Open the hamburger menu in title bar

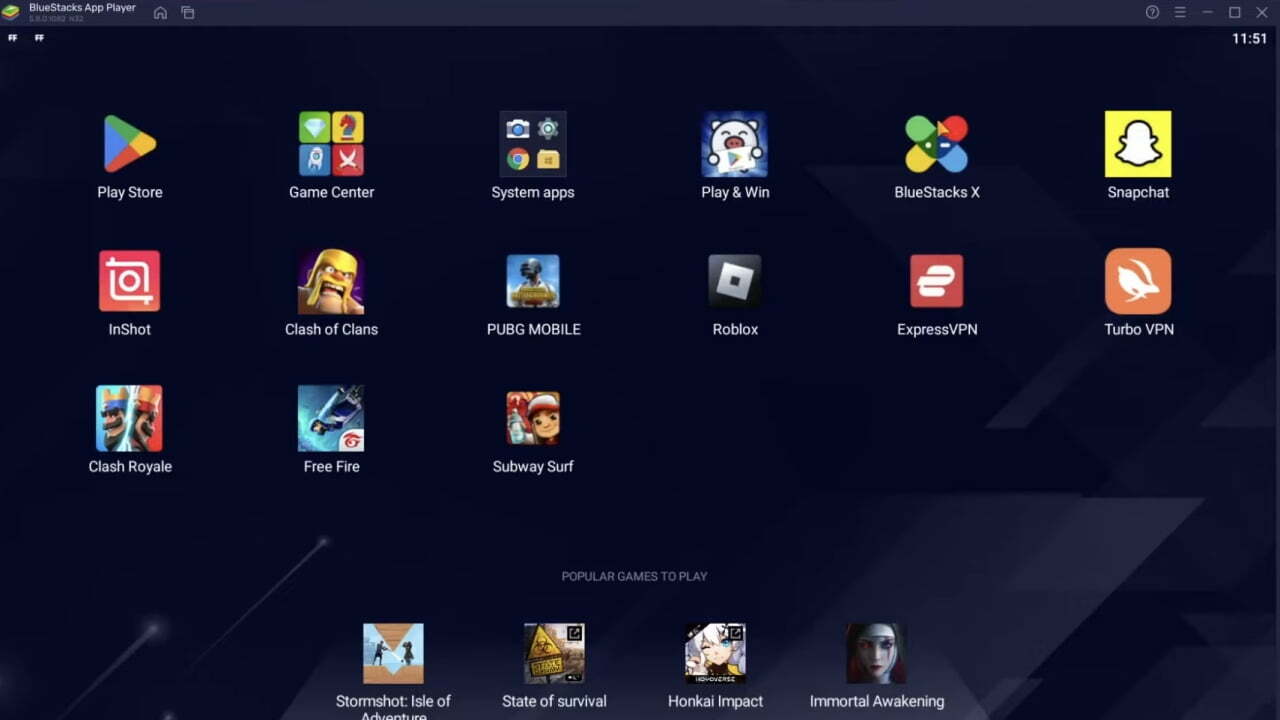click(x=1180, y=12)
